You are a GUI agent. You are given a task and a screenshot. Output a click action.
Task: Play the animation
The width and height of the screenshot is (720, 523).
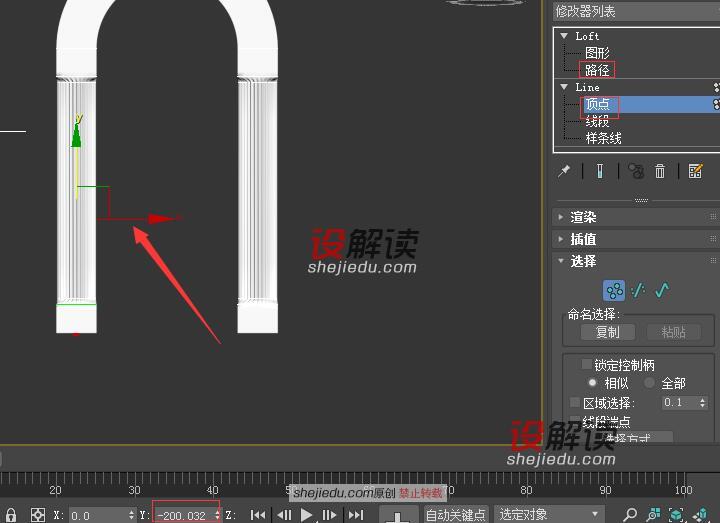306,515
